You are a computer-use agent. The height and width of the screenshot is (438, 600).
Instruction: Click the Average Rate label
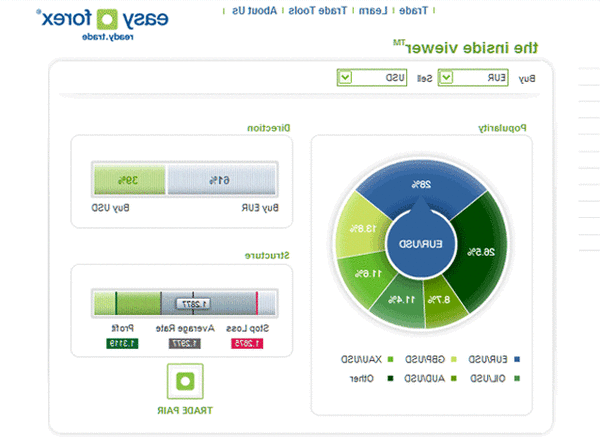[x=185, y=328]
